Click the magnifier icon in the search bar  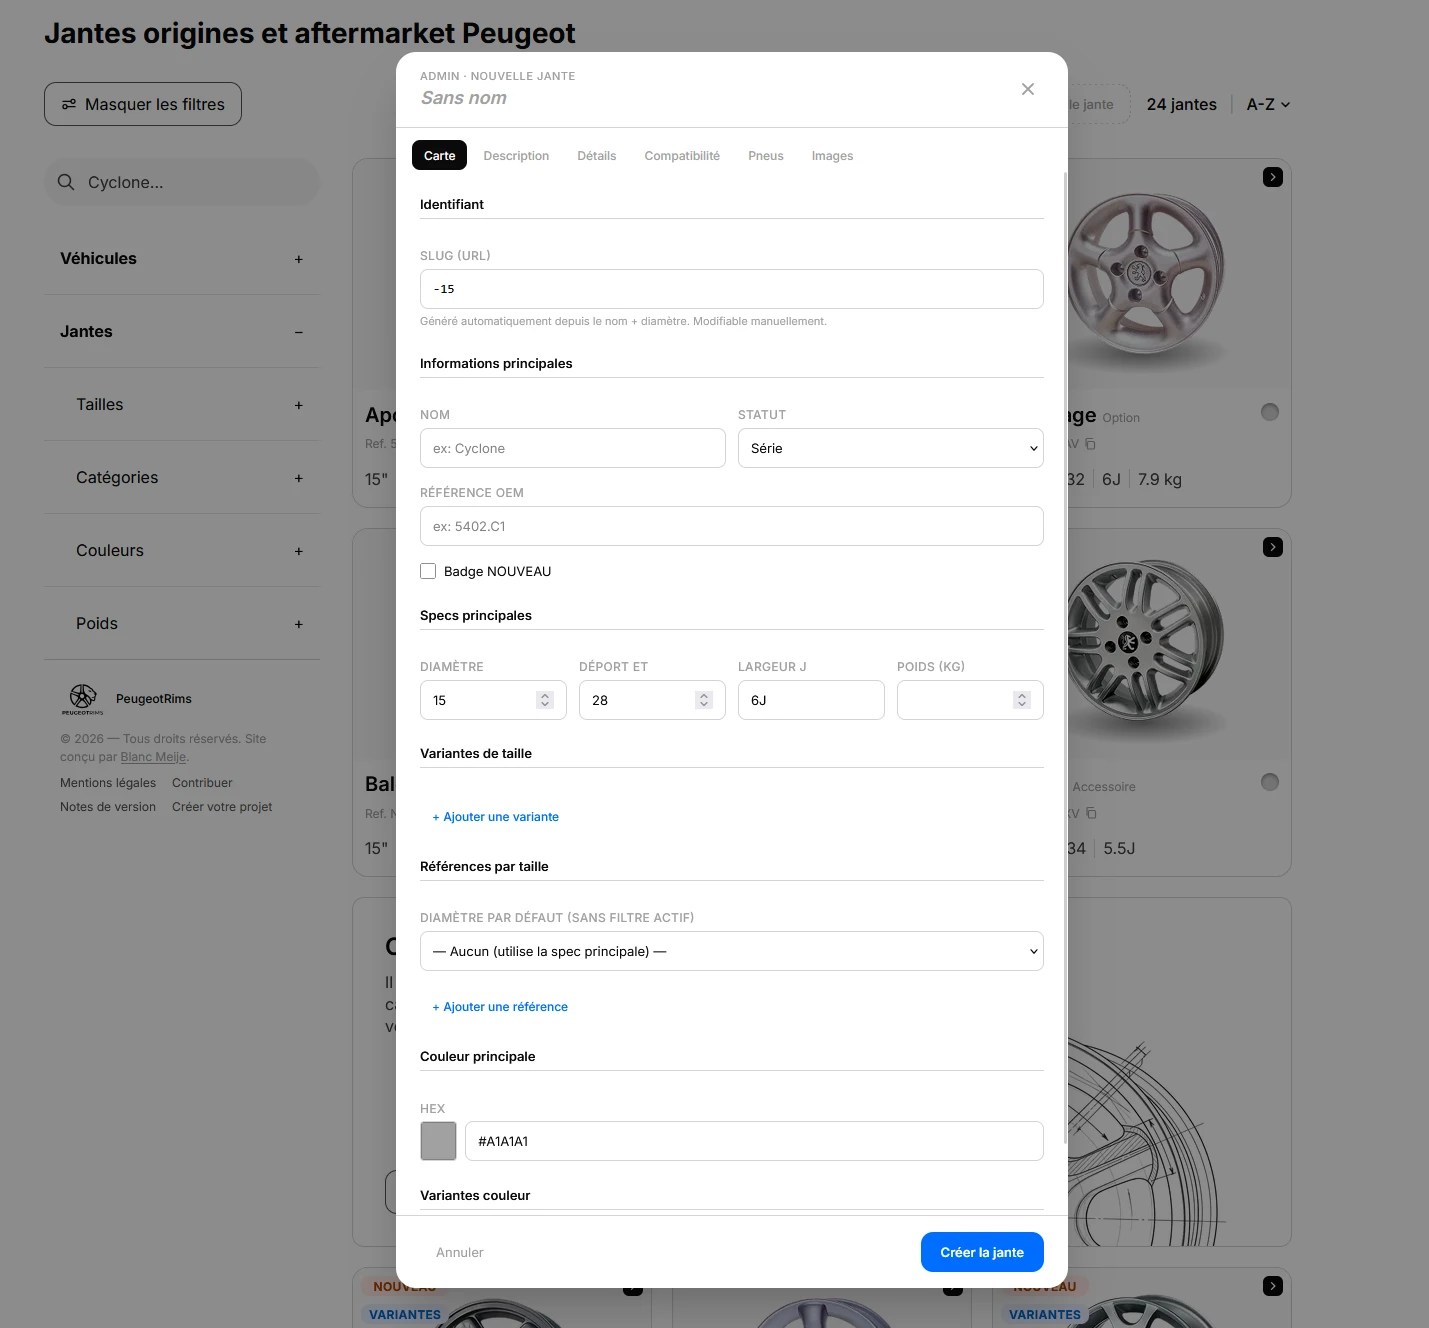coord(66,182)
